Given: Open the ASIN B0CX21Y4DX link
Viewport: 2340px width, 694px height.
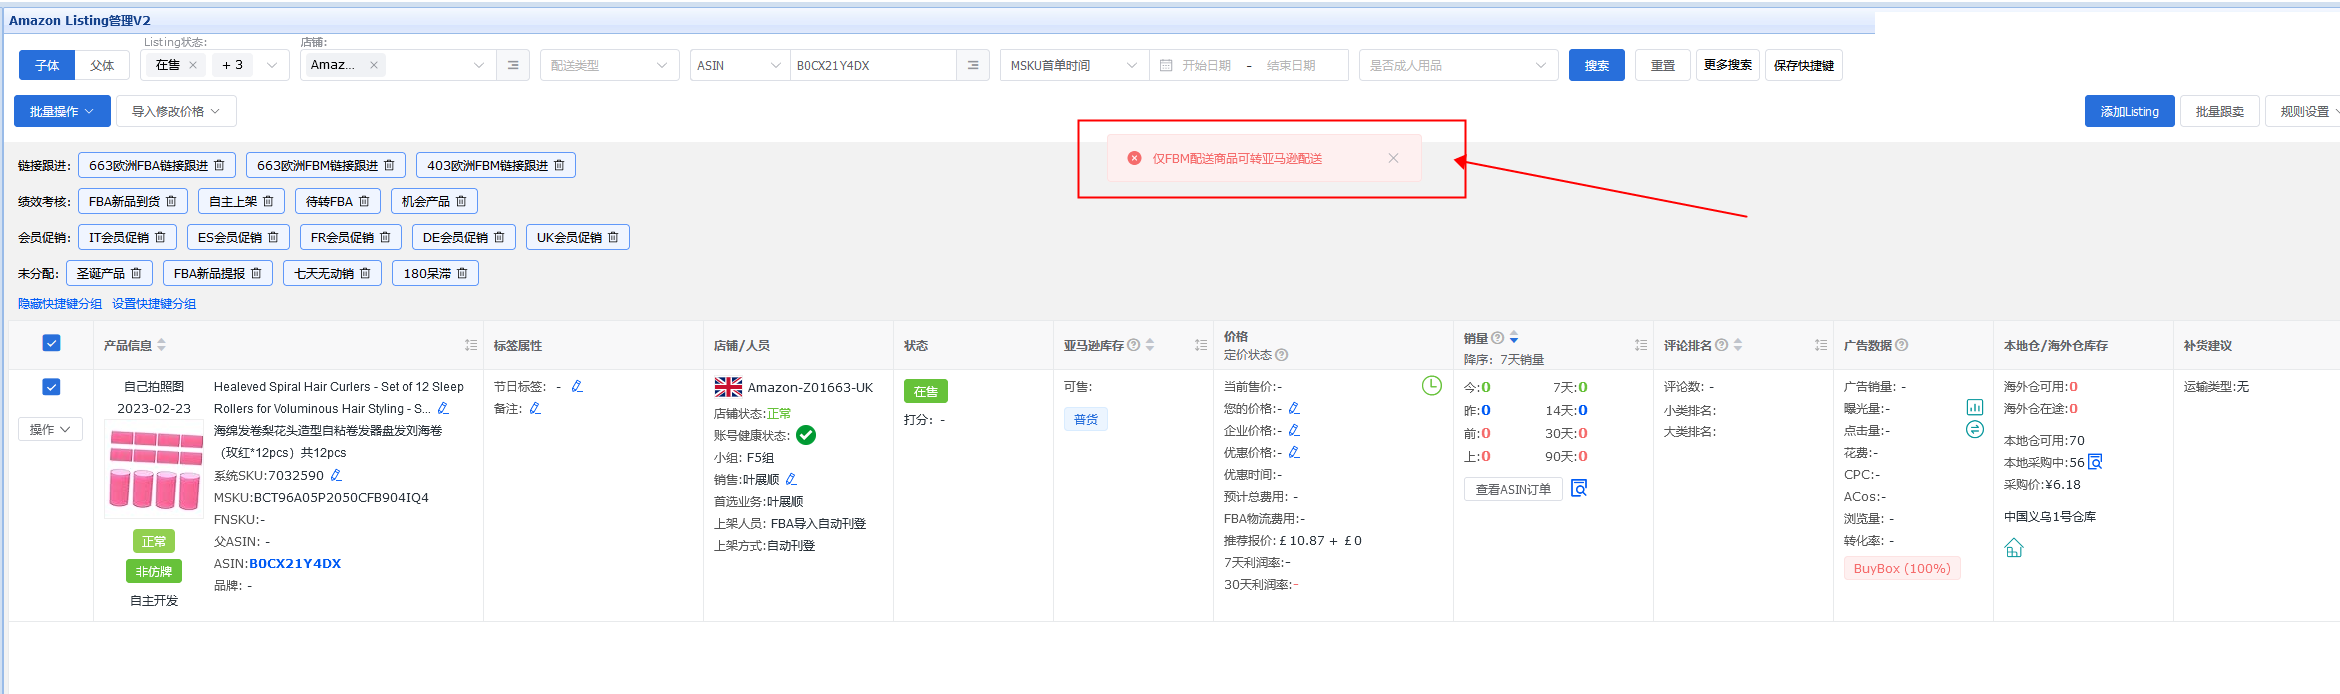Looking at the screenshot, I should 295,563.
